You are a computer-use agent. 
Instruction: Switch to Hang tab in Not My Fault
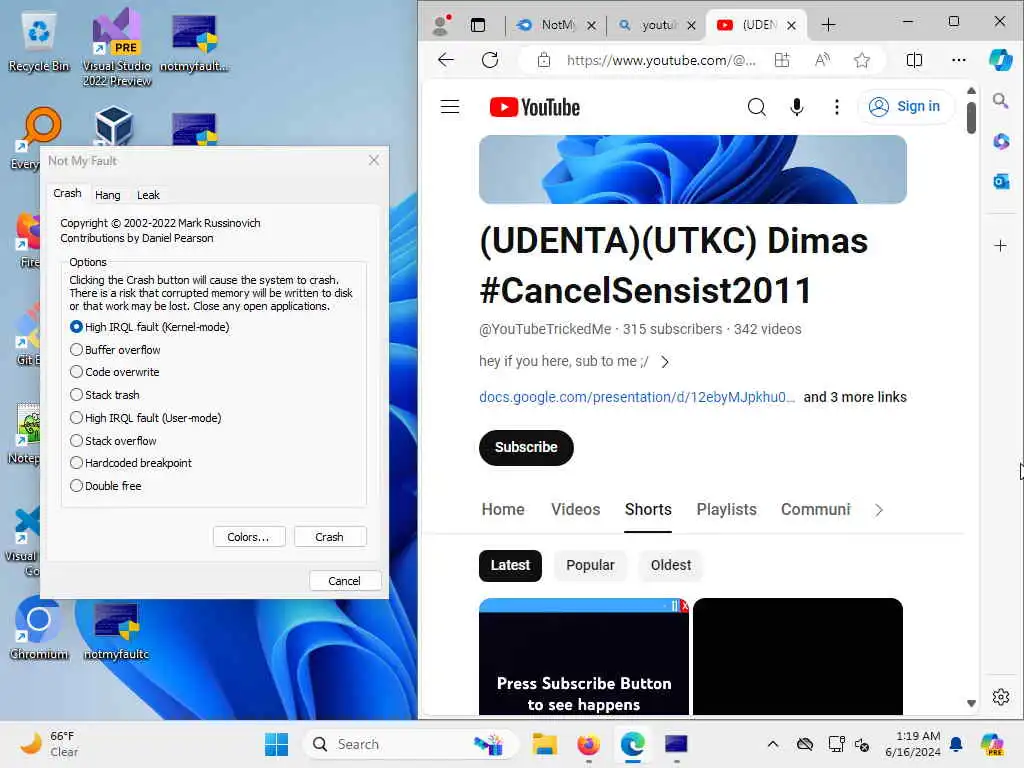(x=108, y=195)
